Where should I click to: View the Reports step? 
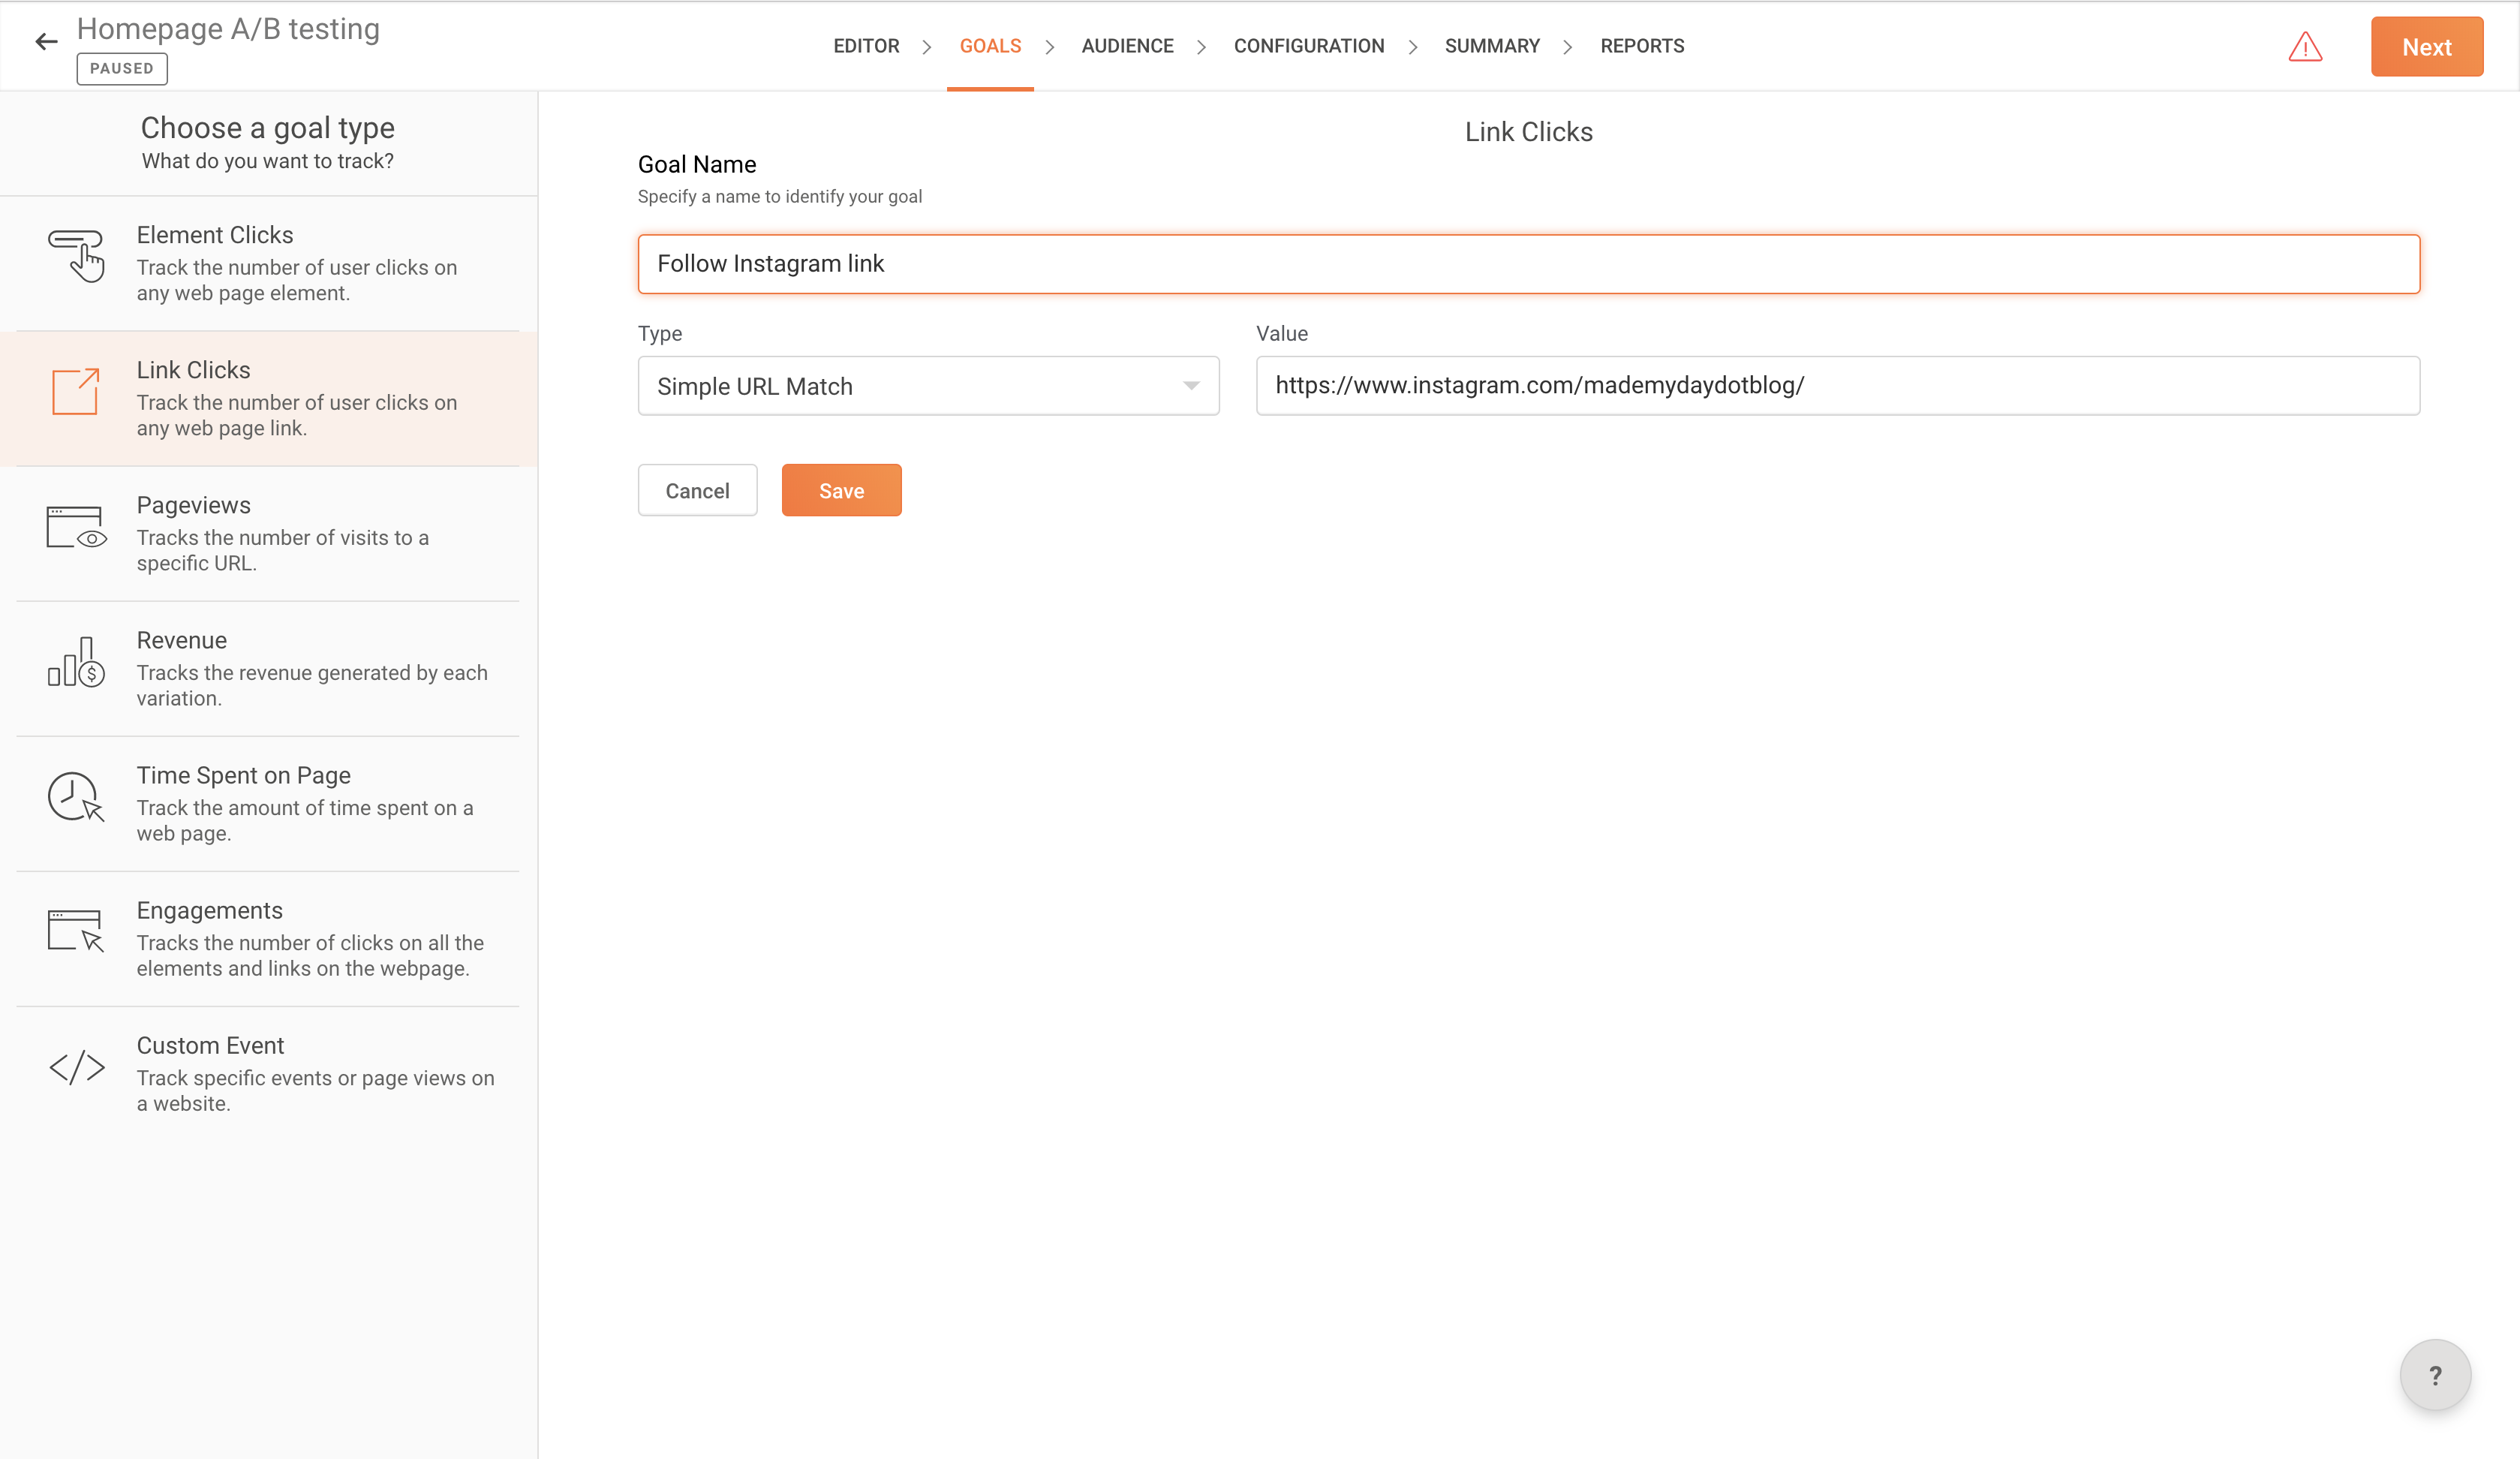coord(1642,46)
